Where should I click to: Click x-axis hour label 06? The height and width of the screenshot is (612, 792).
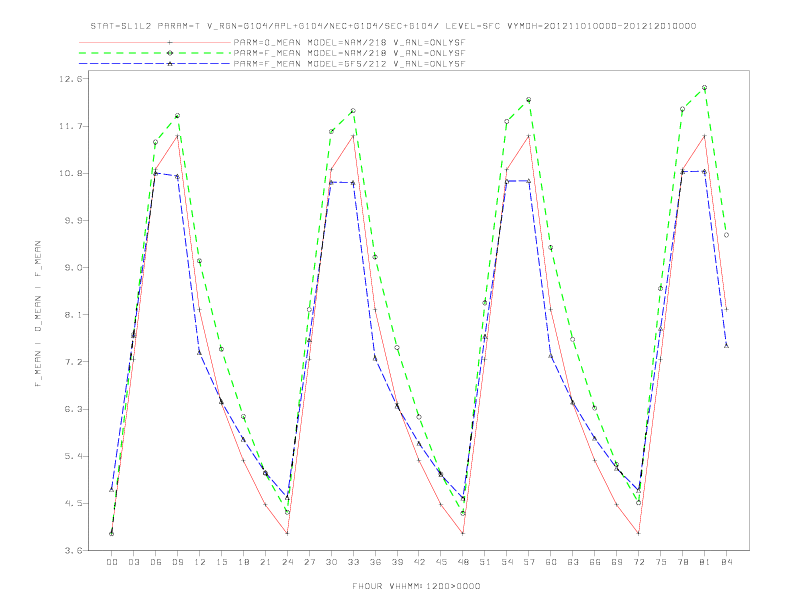(x=156, y=562)
